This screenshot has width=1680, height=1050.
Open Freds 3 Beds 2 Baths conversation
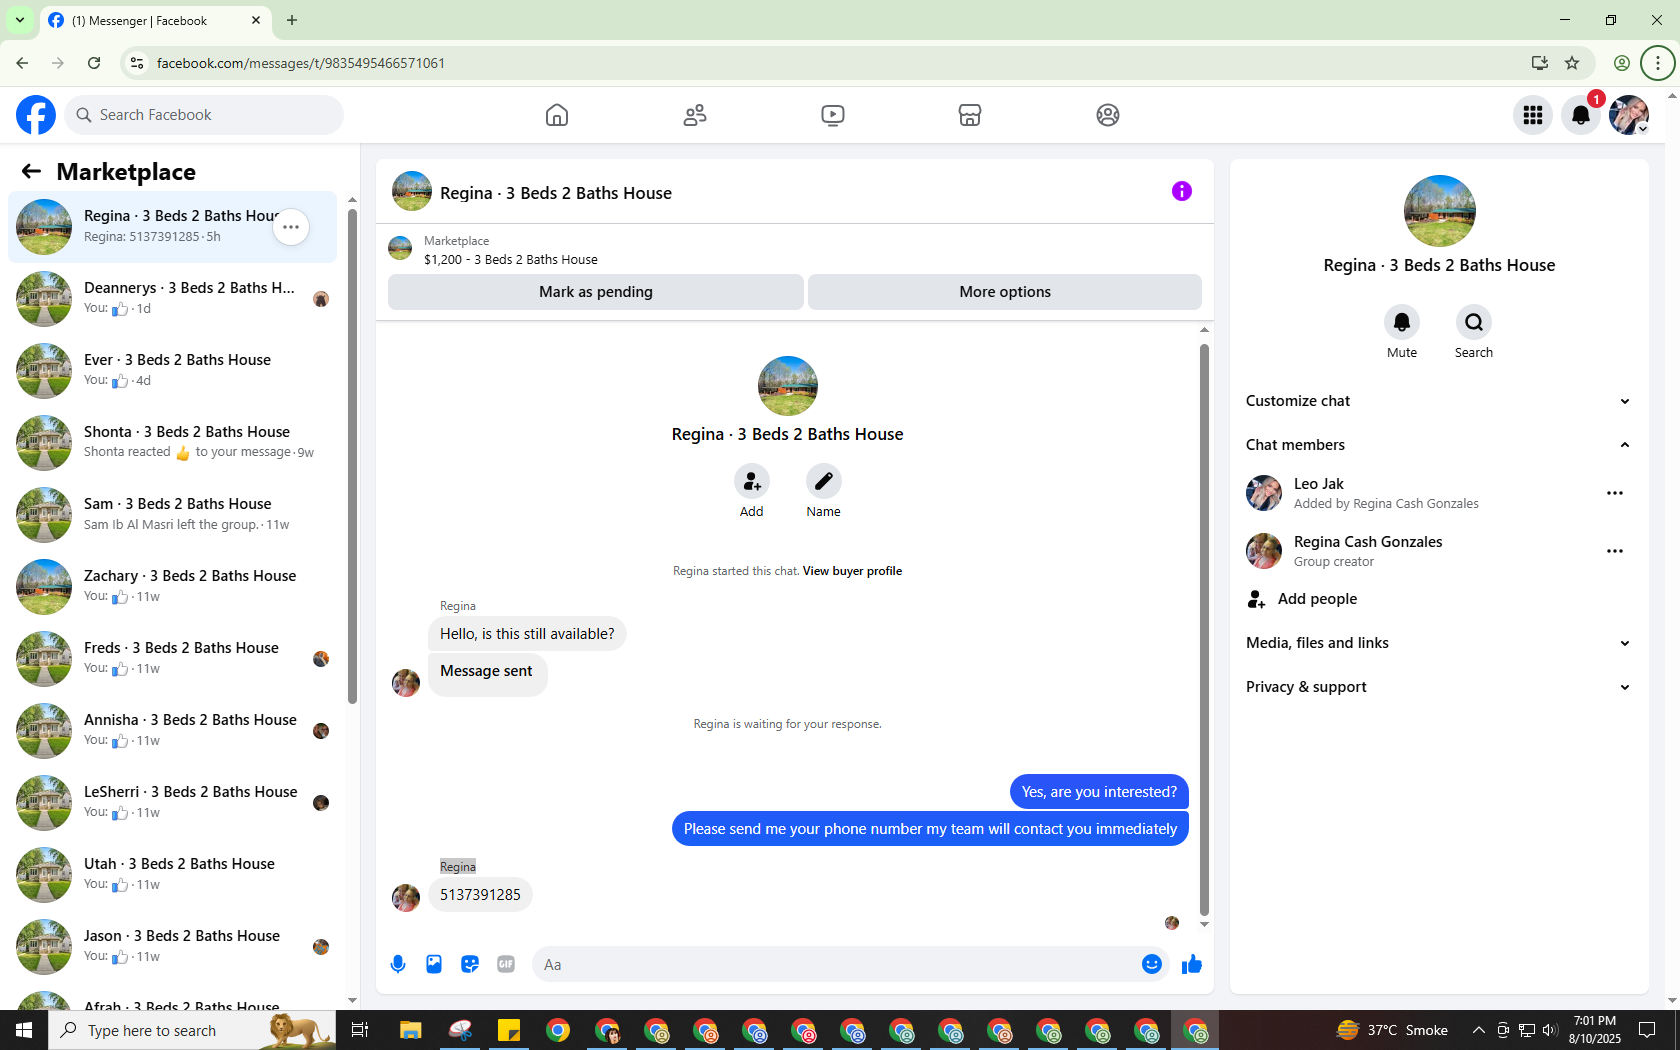[172, 659]
